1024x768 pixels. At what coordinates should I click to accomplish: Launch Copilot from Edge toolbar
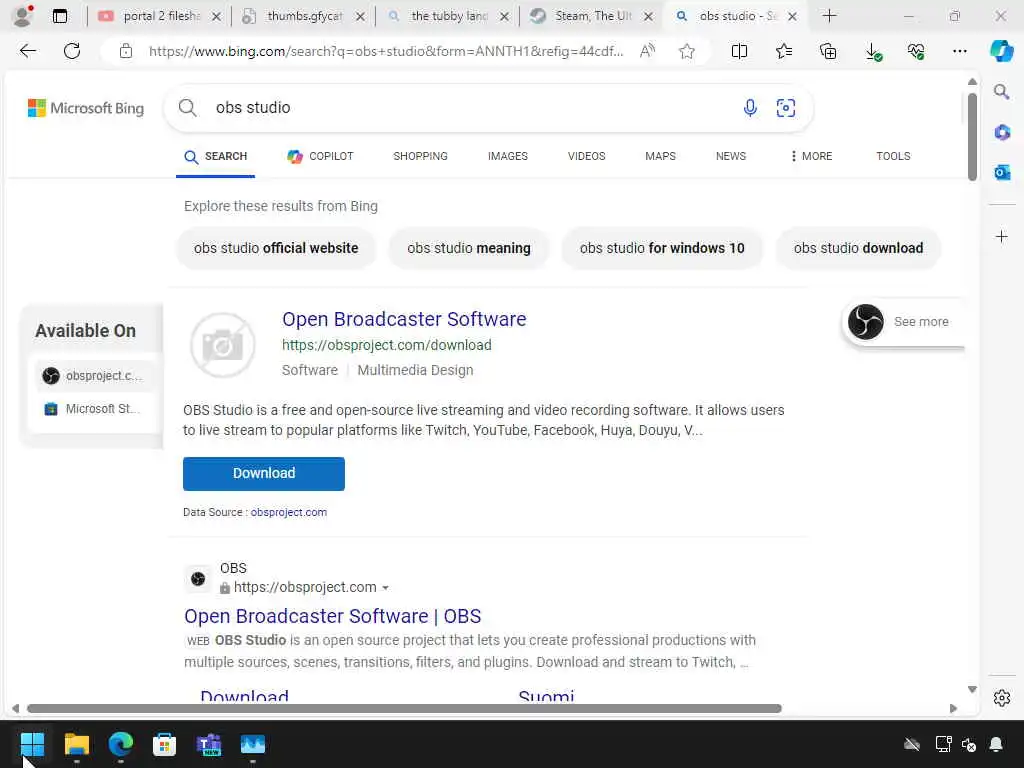click(x=1002, y=51)
